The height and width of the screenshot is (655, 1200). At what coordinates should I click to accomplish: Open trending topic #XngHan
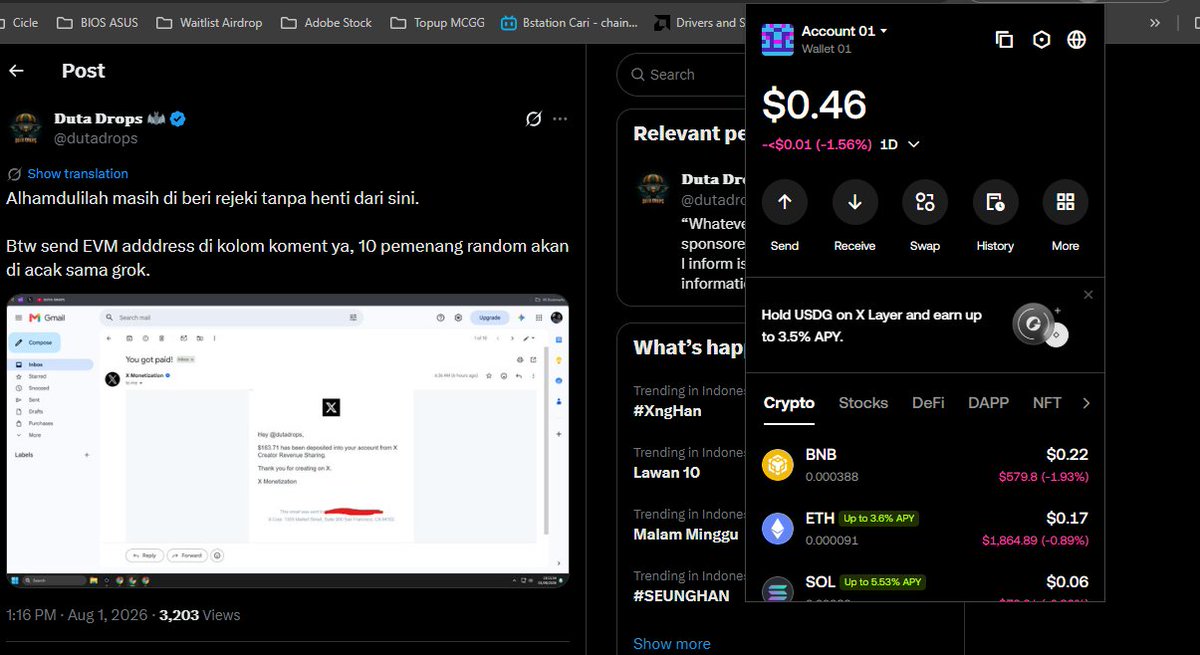pyautogui.click(x=667, y=410)
